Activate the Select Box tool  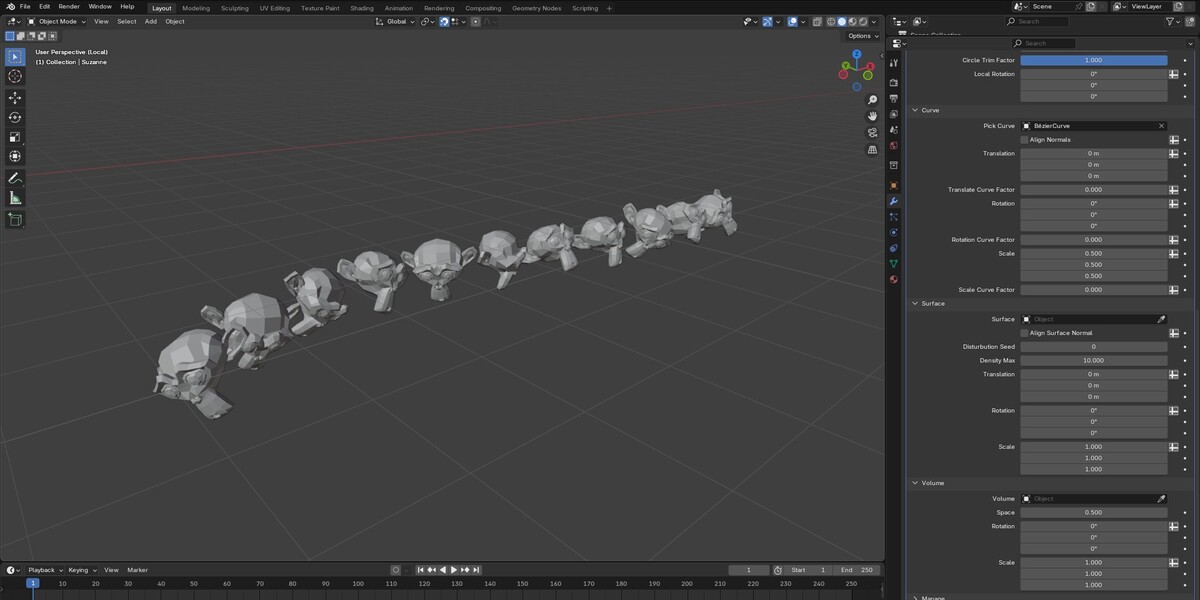(15, 56)
